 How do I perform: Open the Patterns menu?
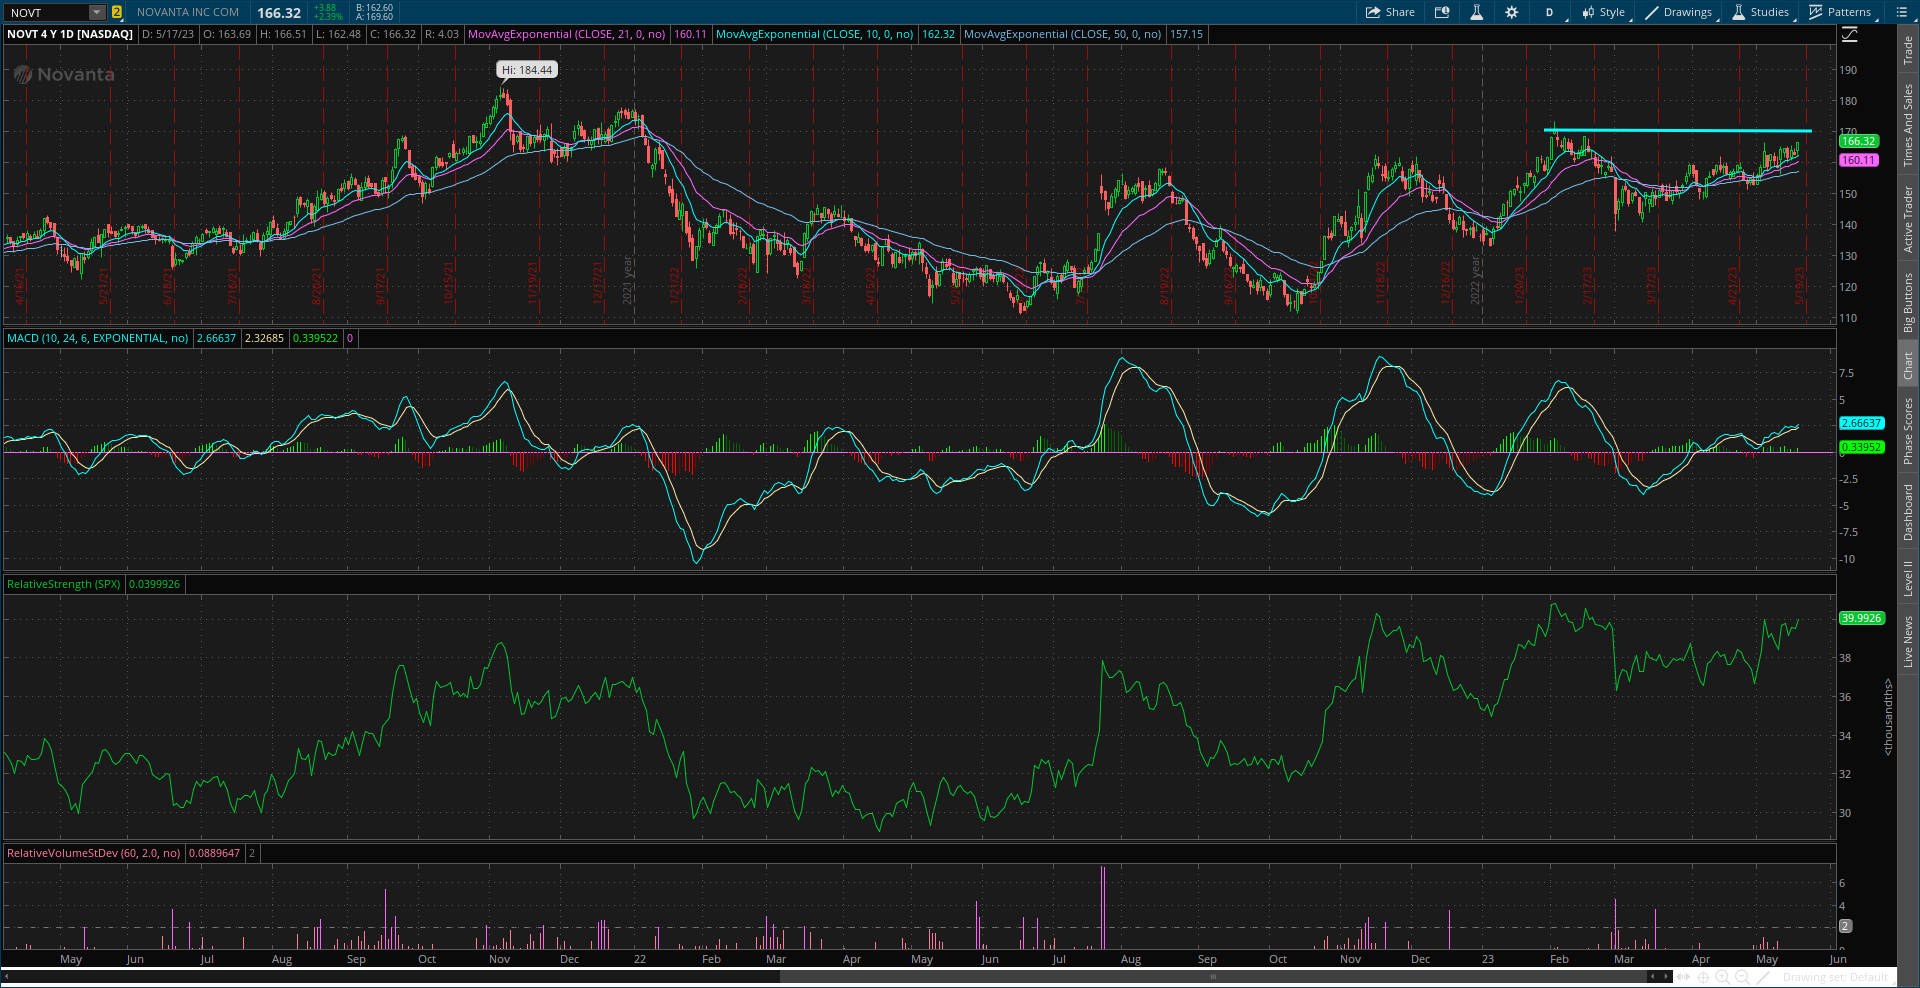[x=1840, y=12]
